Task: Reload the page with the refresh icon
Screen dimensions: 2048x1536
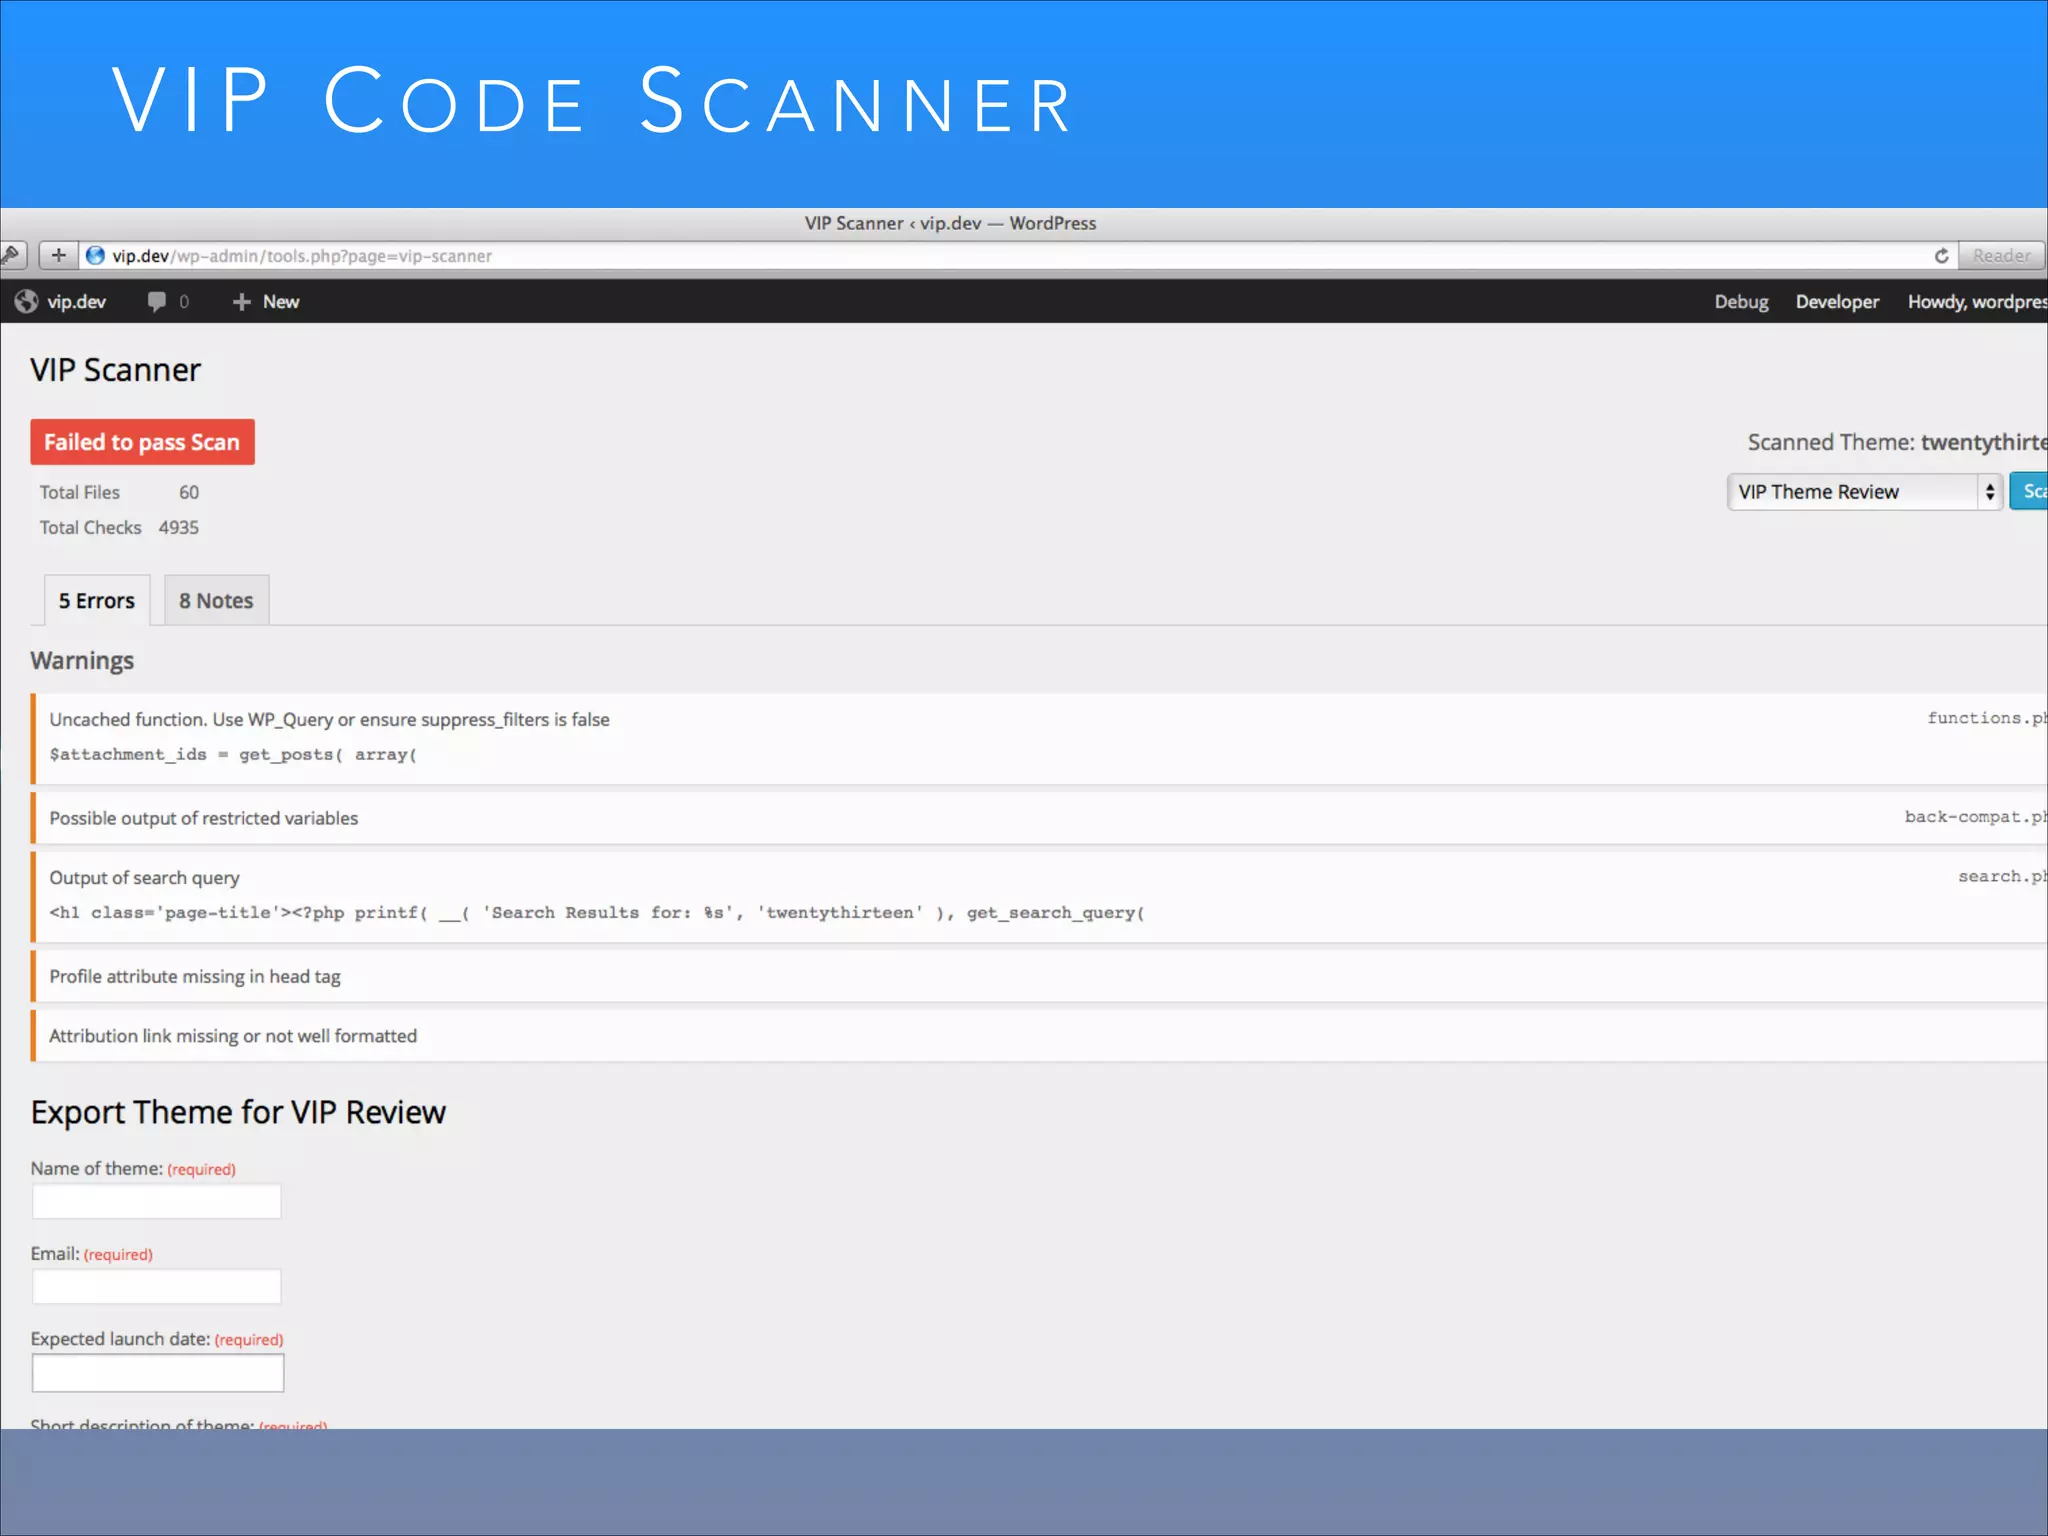Action: (1941, 256)
